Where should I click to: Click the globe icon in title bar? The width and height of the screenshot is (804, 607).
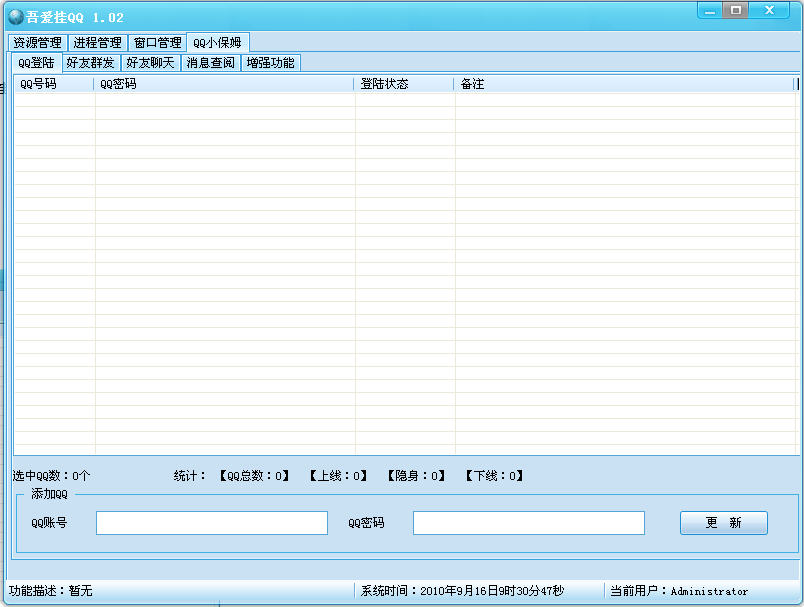coord(16,17)
